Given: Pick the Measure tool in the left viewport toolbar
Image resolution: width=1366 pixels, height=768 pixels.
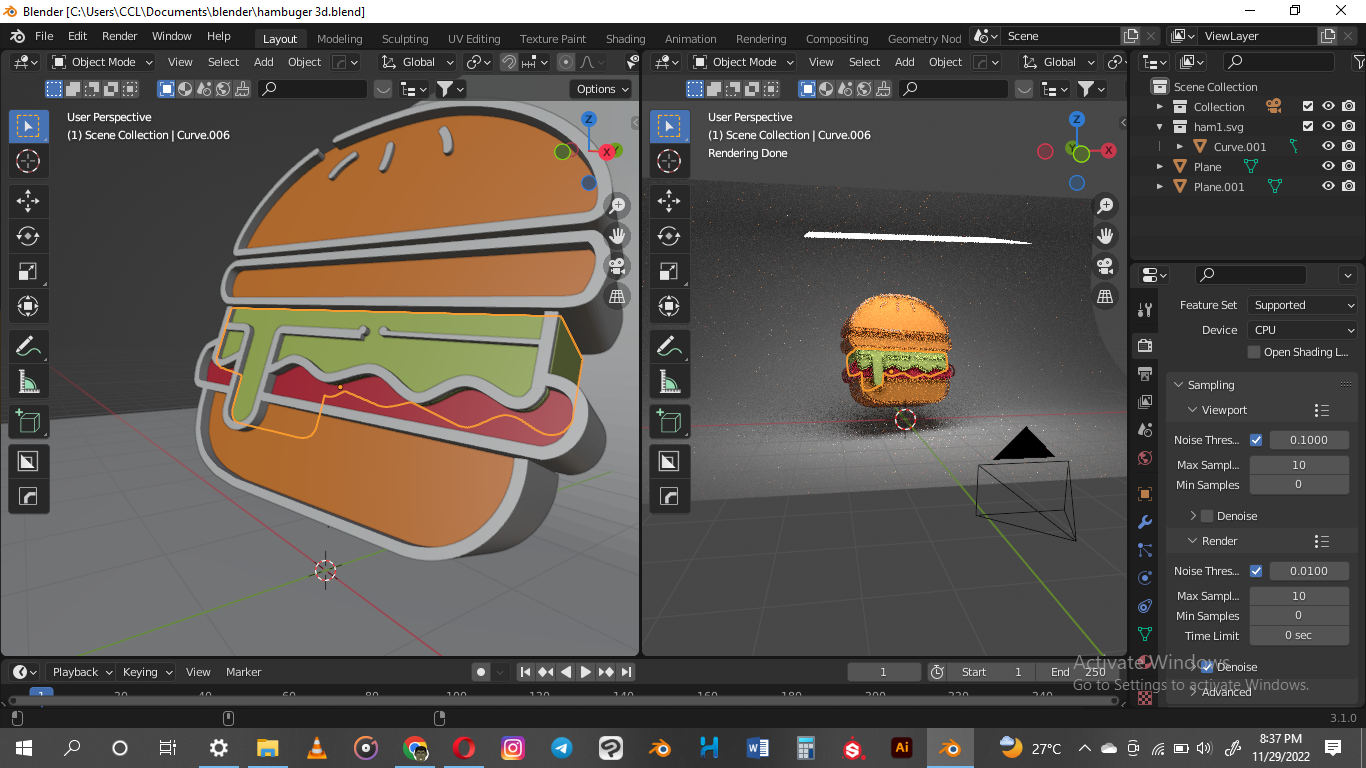Looking at the screenshot, I should (28, 382).
